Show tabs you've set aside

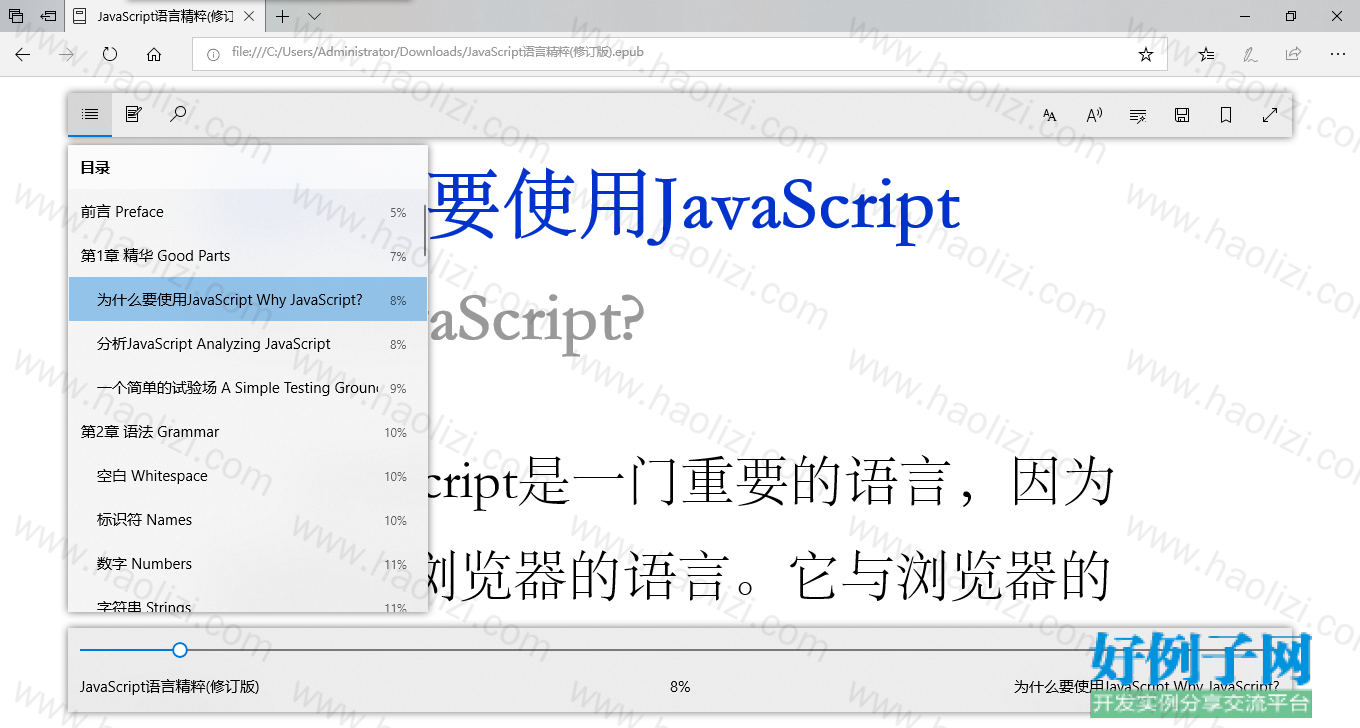[x=16, y=16]
